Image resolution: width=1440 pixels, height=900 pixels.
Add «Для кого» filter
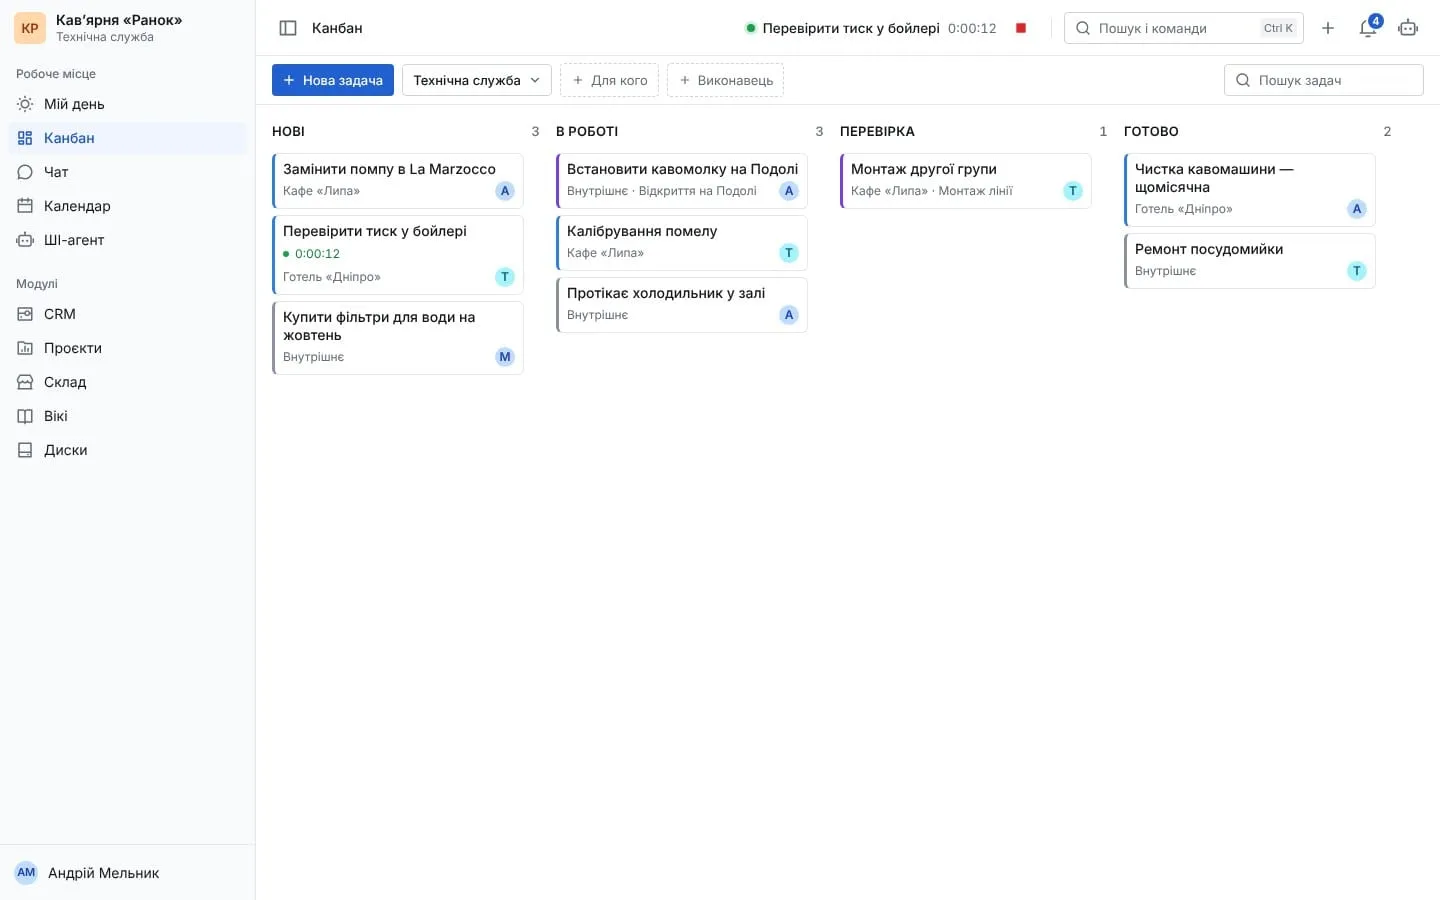coord(609,80)
